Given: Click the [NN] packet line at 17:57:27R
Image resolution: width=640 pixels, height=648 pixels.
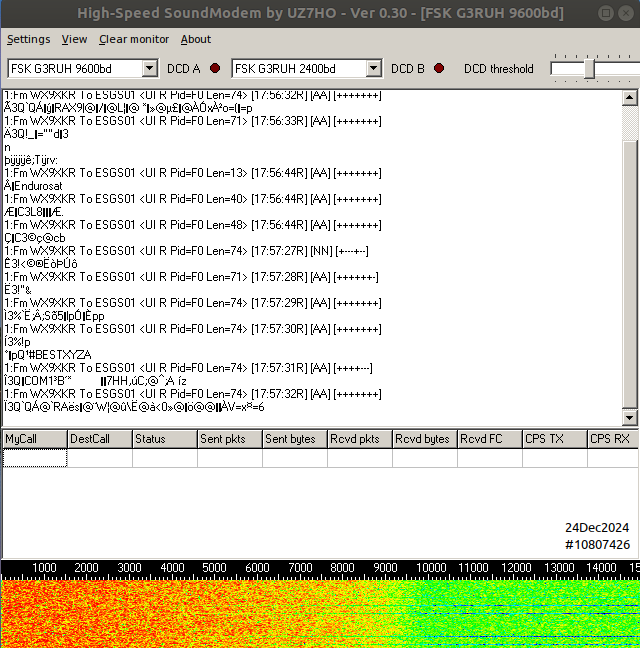Looking at the screenshot, I should [186, 251].
